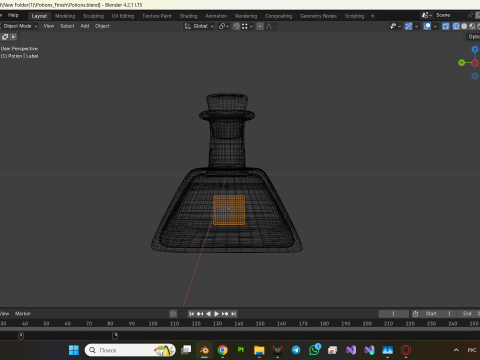This screenshot has height=360, width=480.
Task: Switch to the UV Editing workspace
Action: click(123, 16)
